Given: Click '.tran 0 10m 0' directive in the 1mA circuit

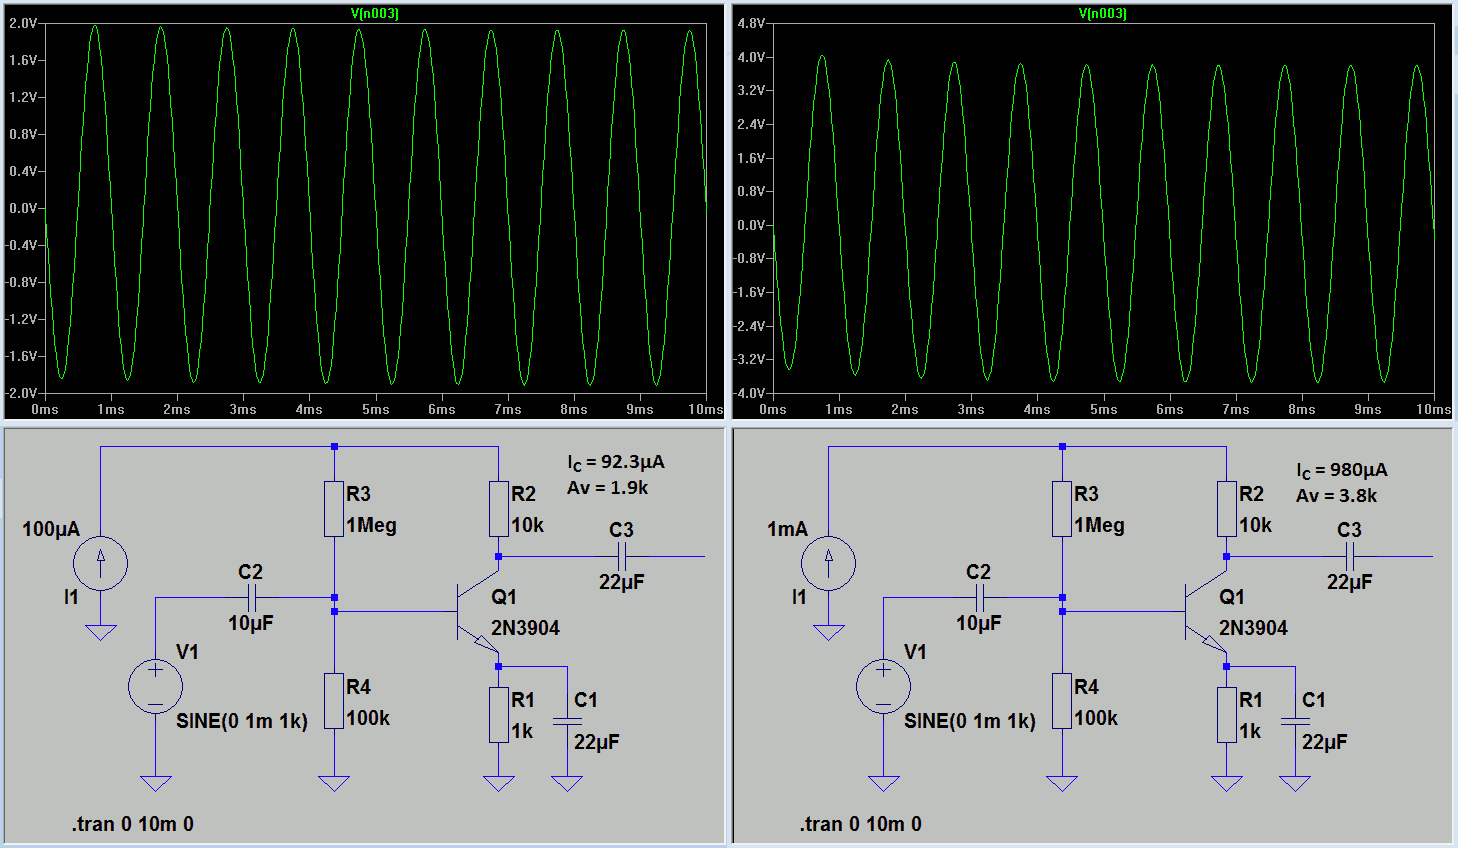Looking at the screenshot, I should pos(861,824).
